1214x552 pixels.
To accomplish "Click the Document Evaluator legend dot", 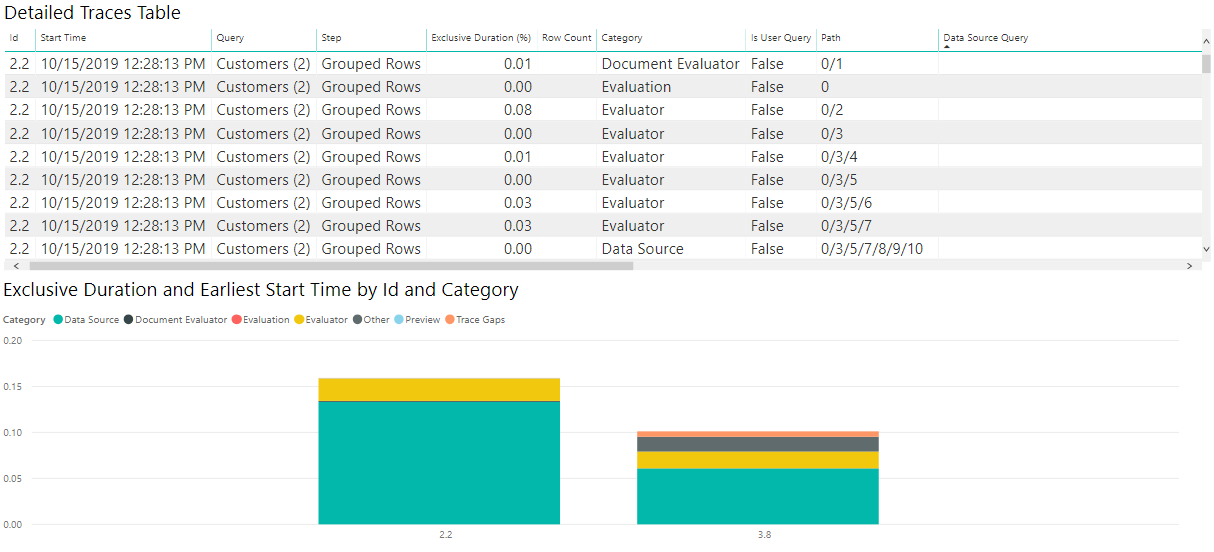I will click(129, 320).
